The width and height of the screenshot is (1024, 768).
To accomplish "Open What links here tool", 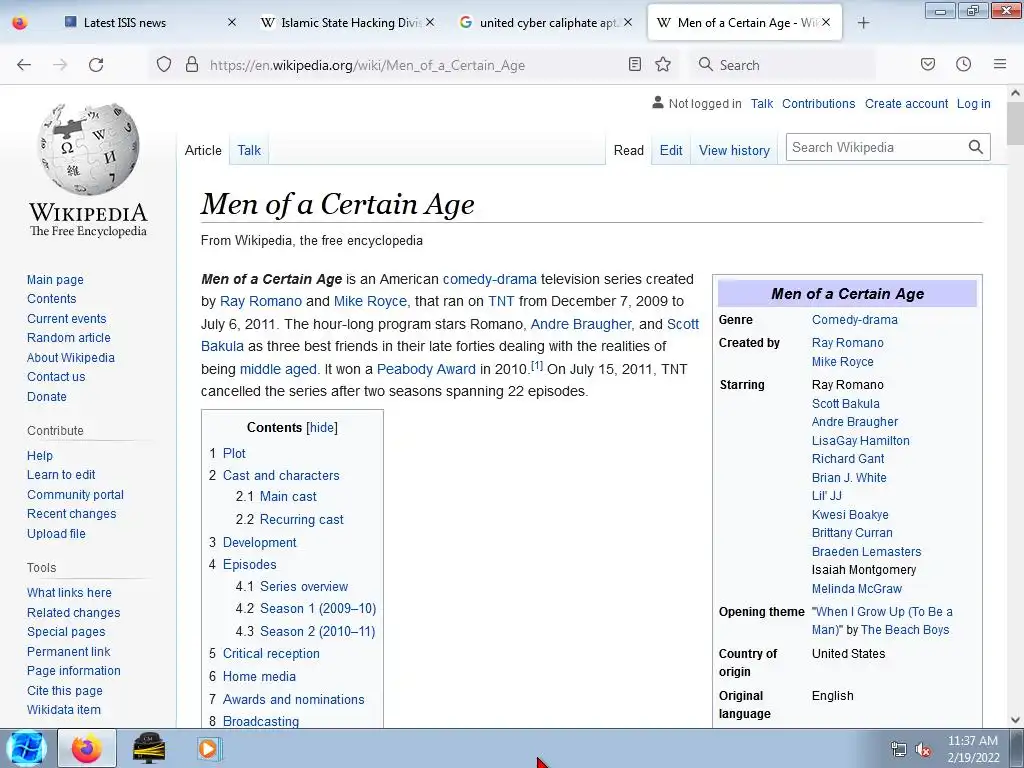I will coord(69,593).
